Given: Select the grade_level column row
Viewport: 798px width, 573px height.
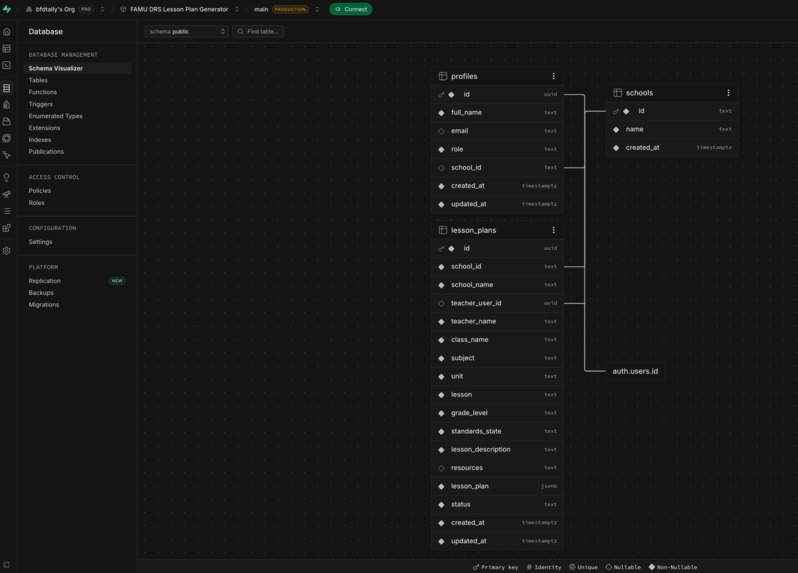Looking at the screenshot, I should [x=497, y=413].
